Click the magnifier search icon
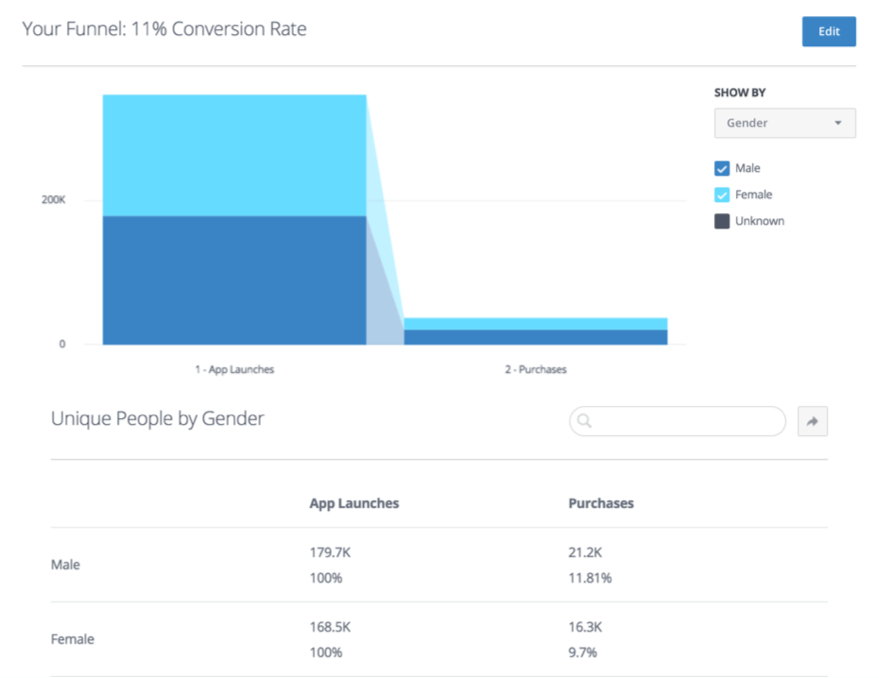This screenshot has height=678, width=879. pos(584,421)
